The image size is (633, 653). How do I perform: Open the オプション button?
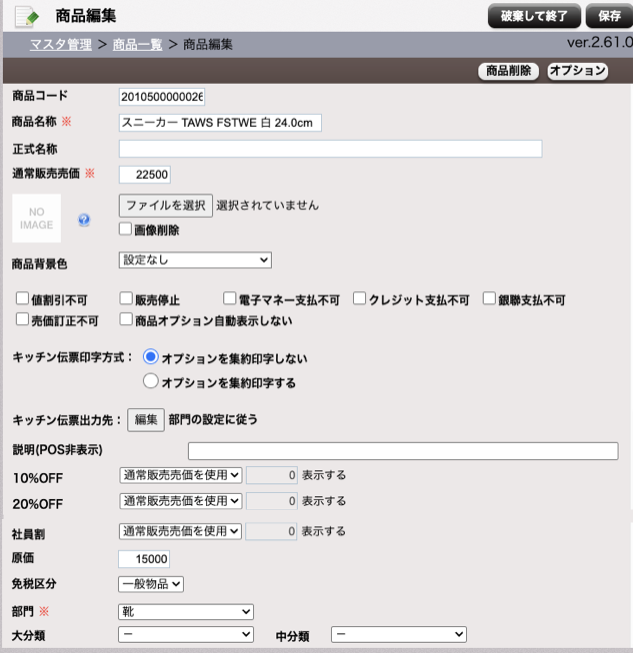coord(578,71)
